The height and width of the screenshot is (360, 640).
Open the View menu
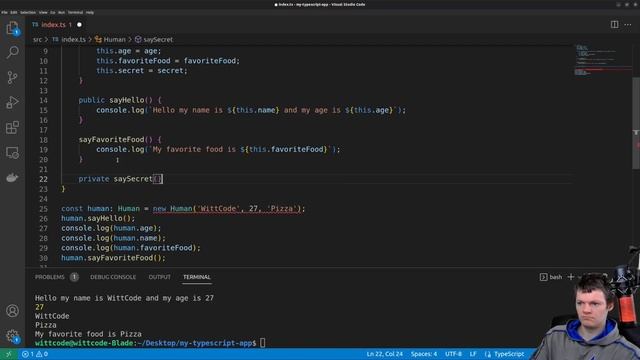43,13
